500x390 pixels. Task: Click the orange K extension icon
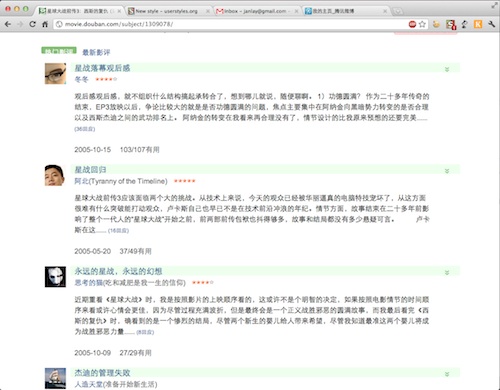pos(478,24)
